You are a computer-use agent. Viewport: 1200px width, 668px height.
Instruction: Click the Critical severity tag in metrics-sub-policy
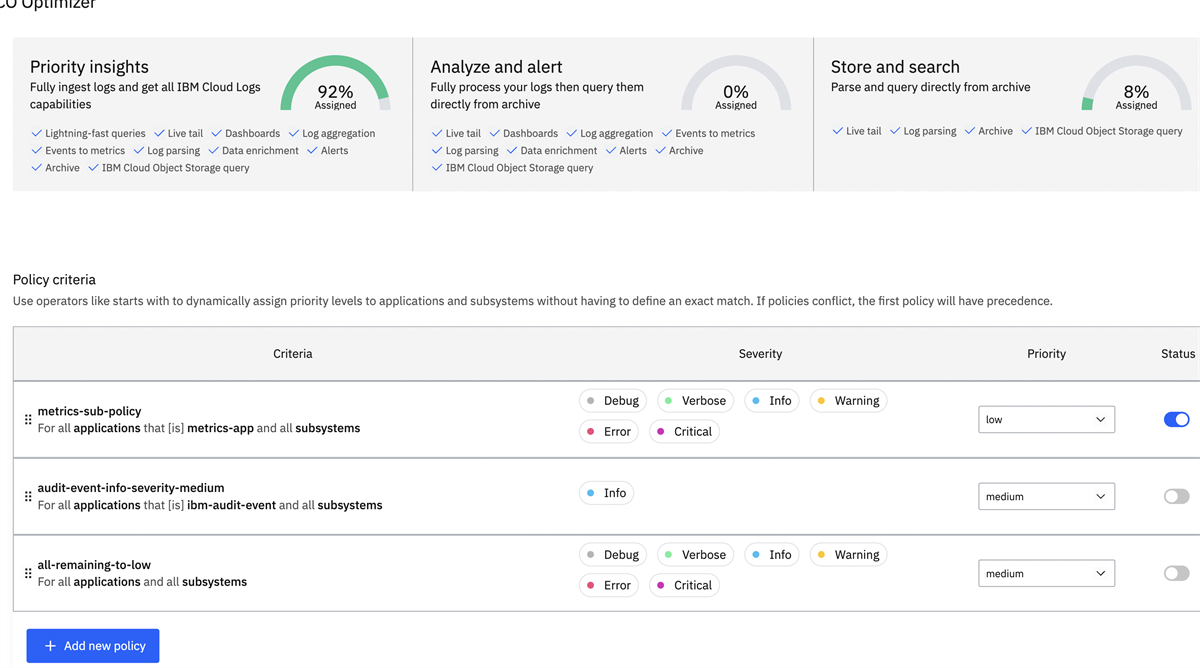pos(684,432)
